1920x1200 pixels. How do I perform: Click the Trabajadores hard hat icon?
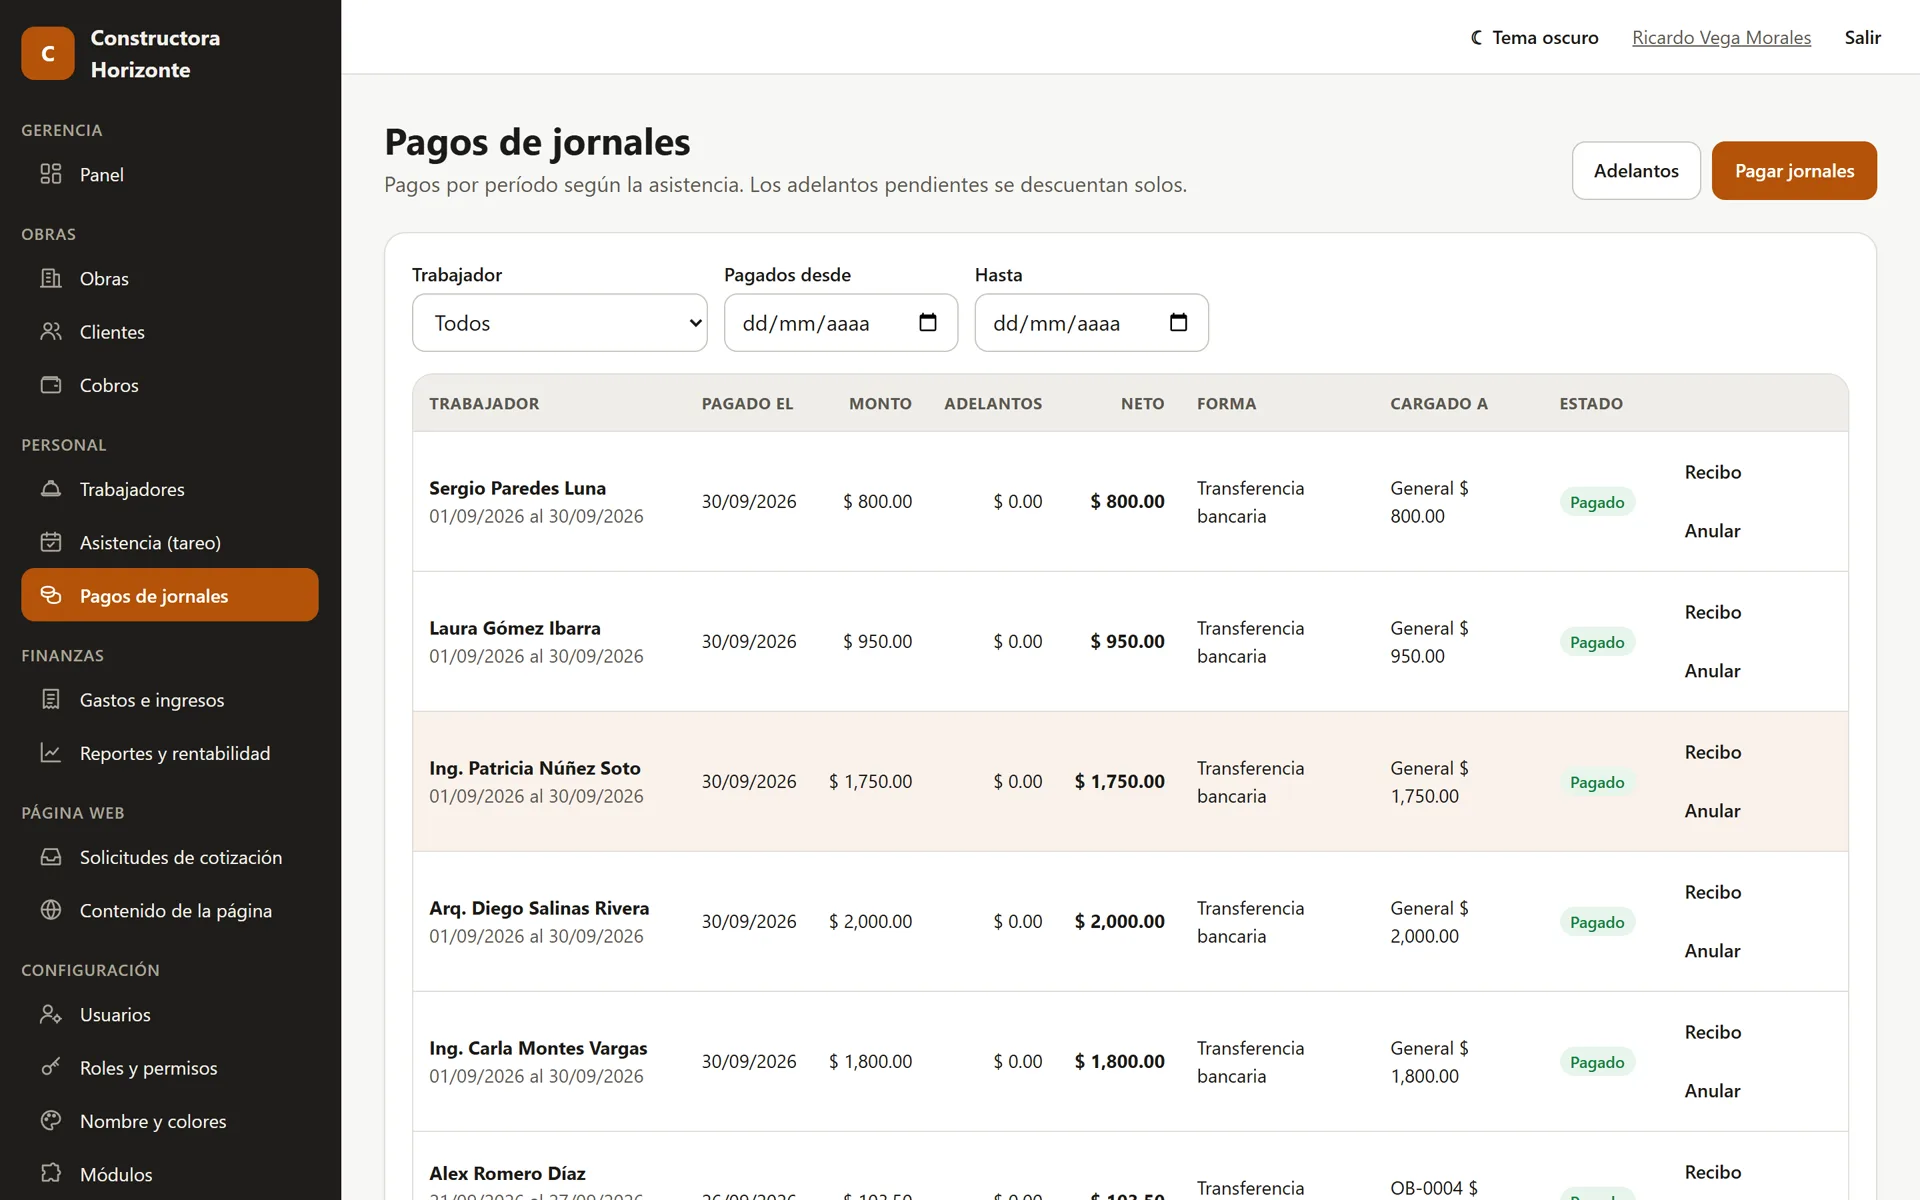click(51, 489)
